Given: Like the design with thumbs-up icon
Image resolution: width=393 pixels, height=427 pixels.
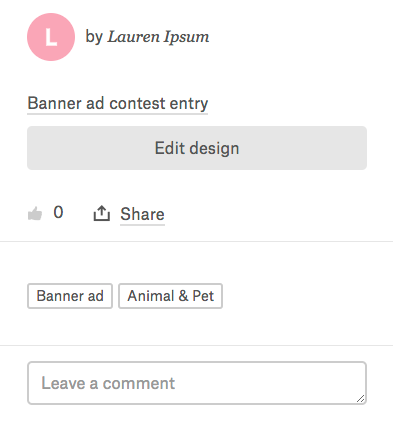Looking at the screenshot, I should (x=35, y=214).
